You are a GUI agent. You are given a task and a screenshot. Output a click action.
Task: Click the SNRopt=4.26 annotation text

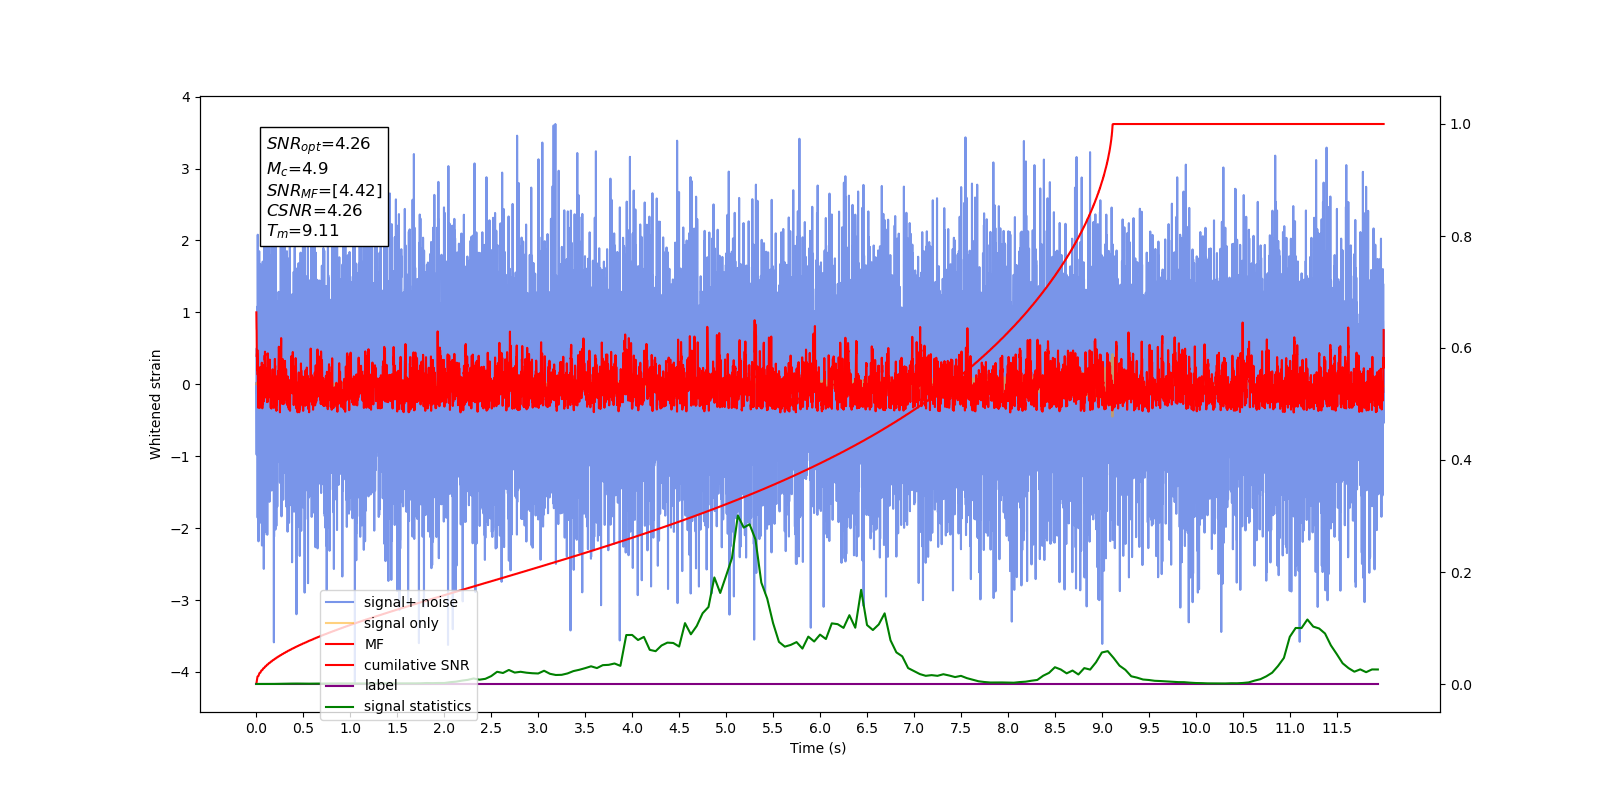[x=318, y=144]
